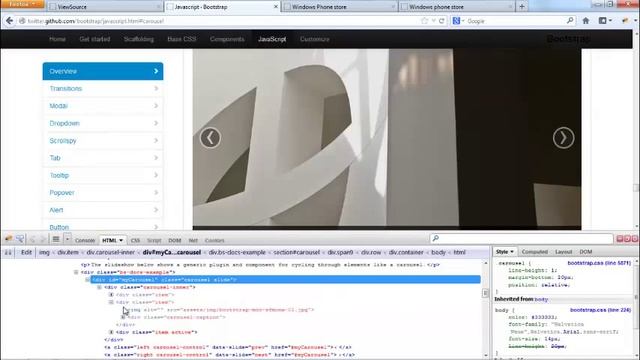This screenshot has height=360, width=640.
Task: Select img in the breadcrumb path
Action: point(44,252)
